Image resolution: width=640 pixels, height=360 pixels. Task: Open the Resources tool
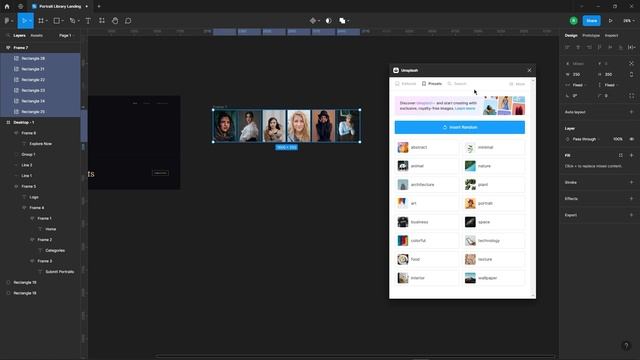point(102,21)
